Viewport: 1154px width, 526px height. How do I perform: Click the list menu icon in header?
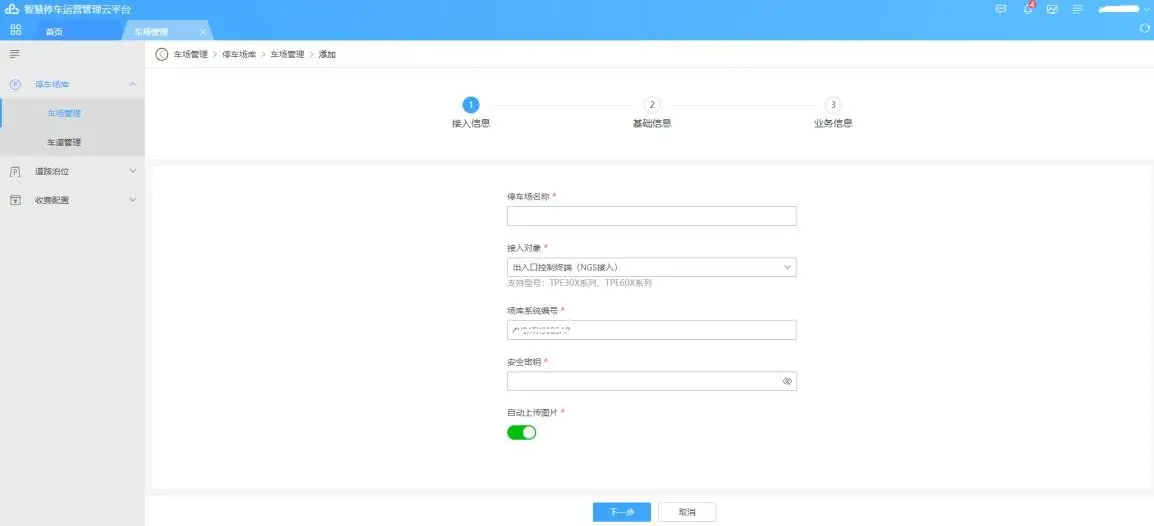(1078, 9)
